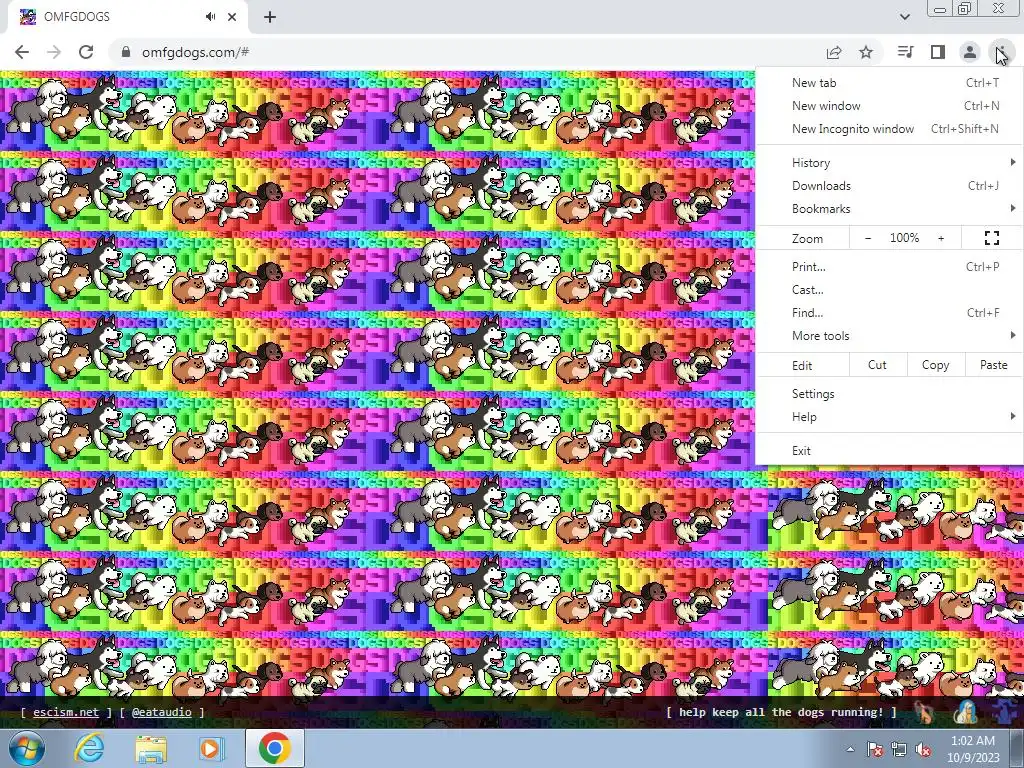
Task: Show hidden tray icons arrow
Action: [850, 749]
